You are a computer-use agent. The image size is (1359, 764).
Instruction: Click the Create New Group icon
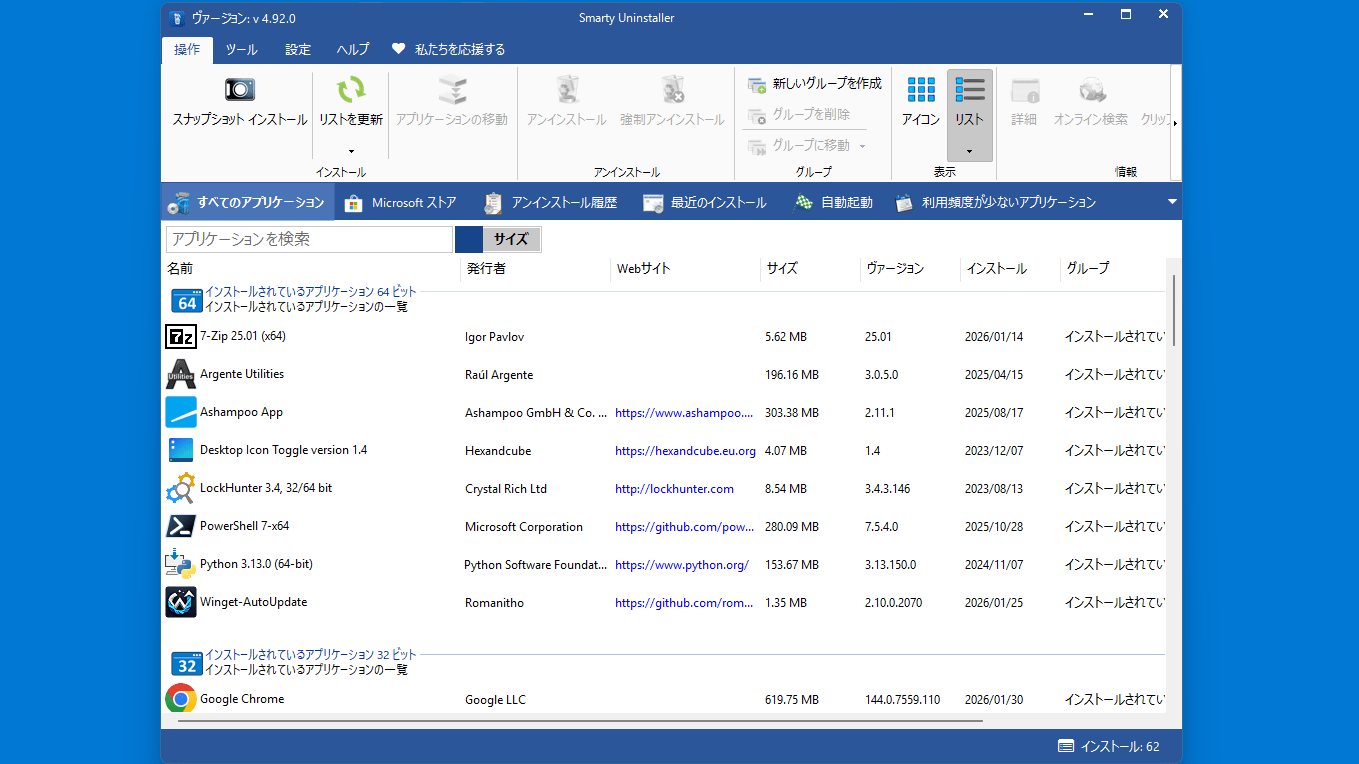tap(757, 84)
